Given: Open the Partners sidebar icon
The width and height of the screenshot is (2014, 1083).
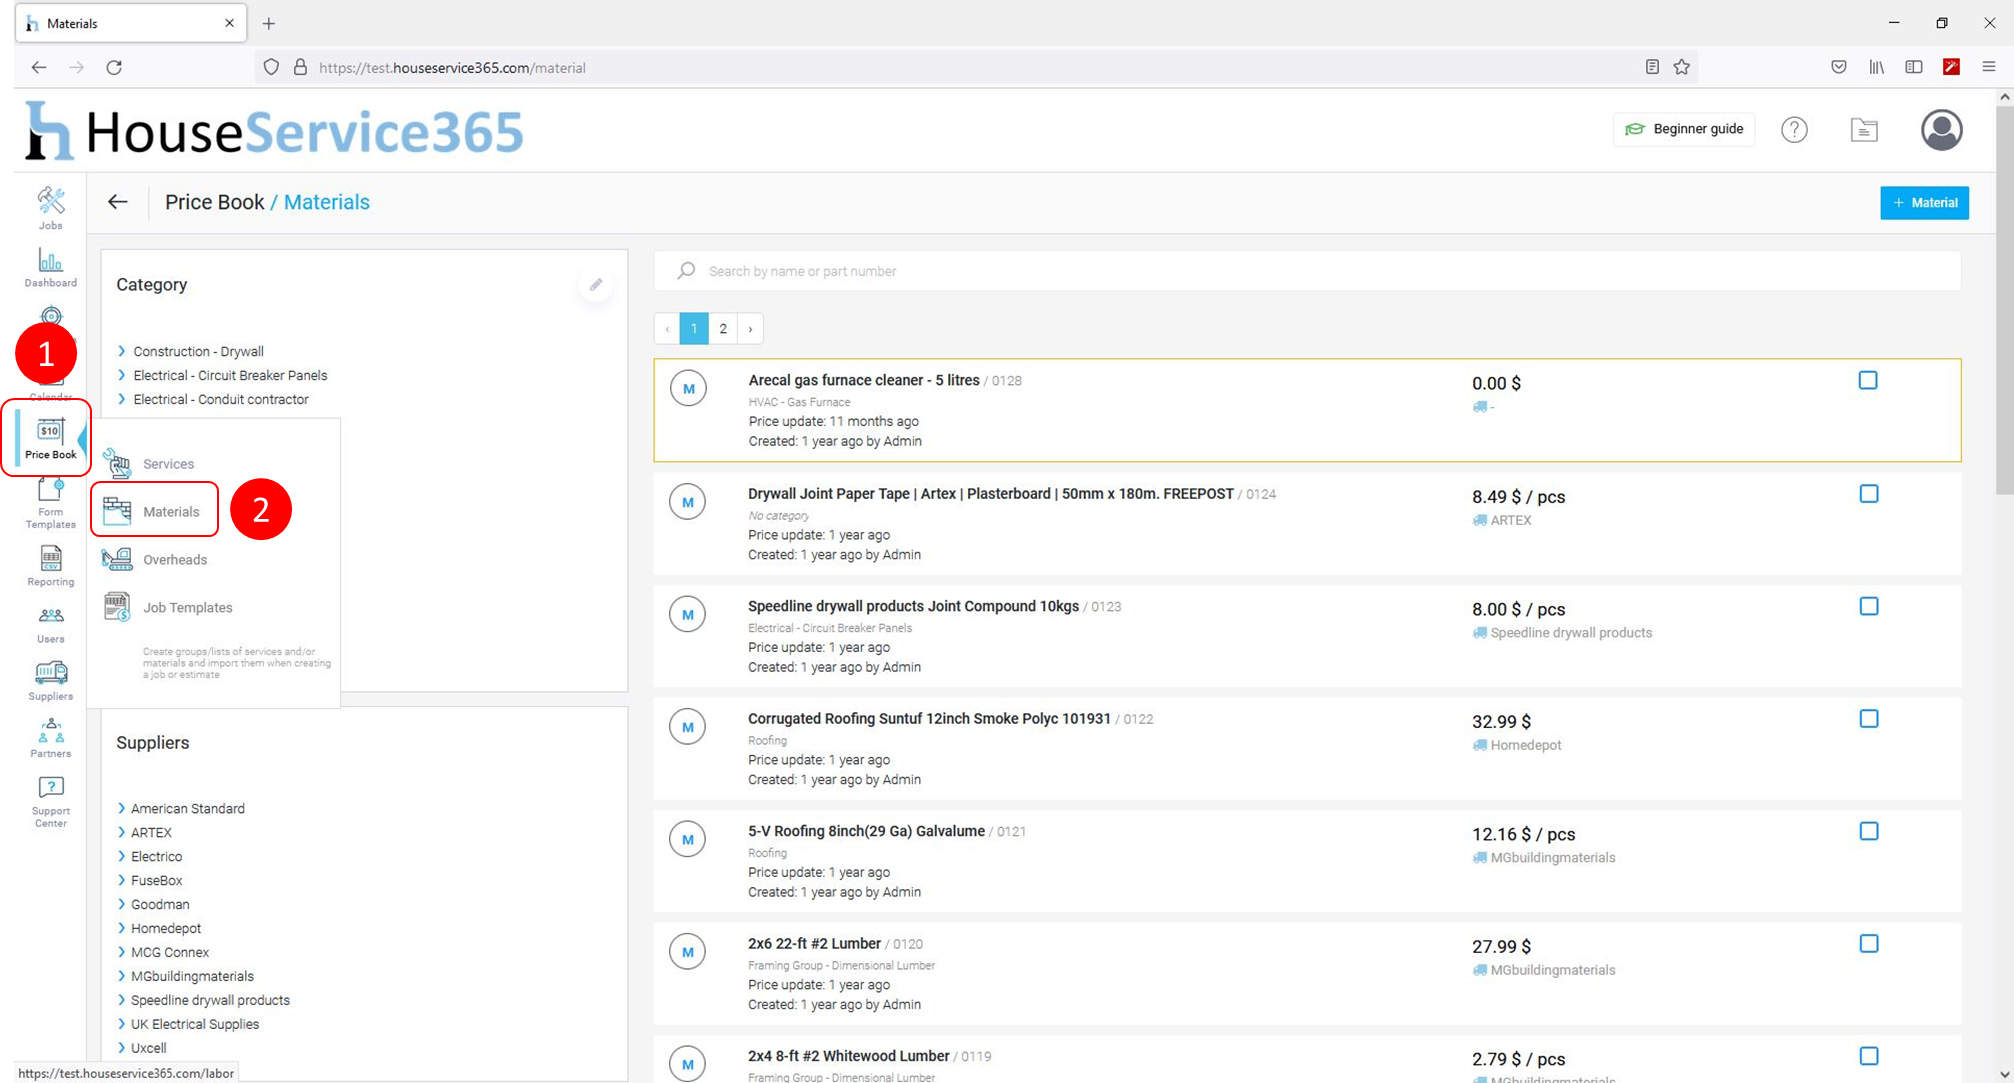Looking at the screenshot, I should point(50,738).
